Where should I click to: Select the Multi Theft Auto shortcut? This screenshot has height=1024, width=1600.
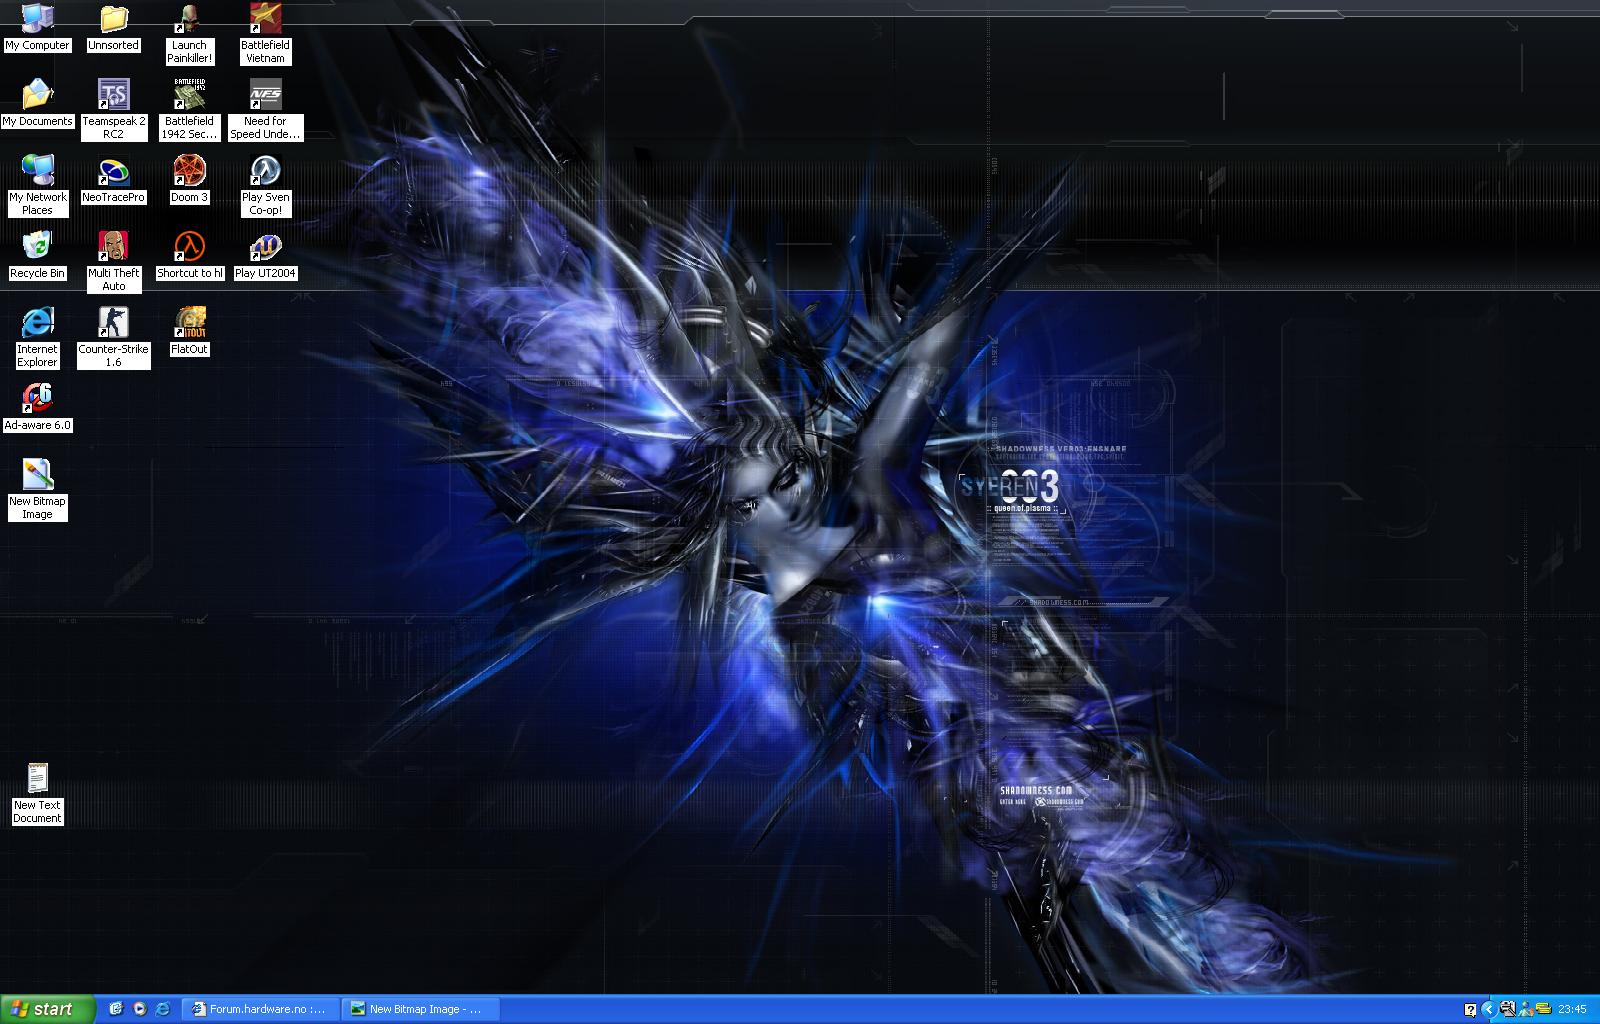coord(113,261)
